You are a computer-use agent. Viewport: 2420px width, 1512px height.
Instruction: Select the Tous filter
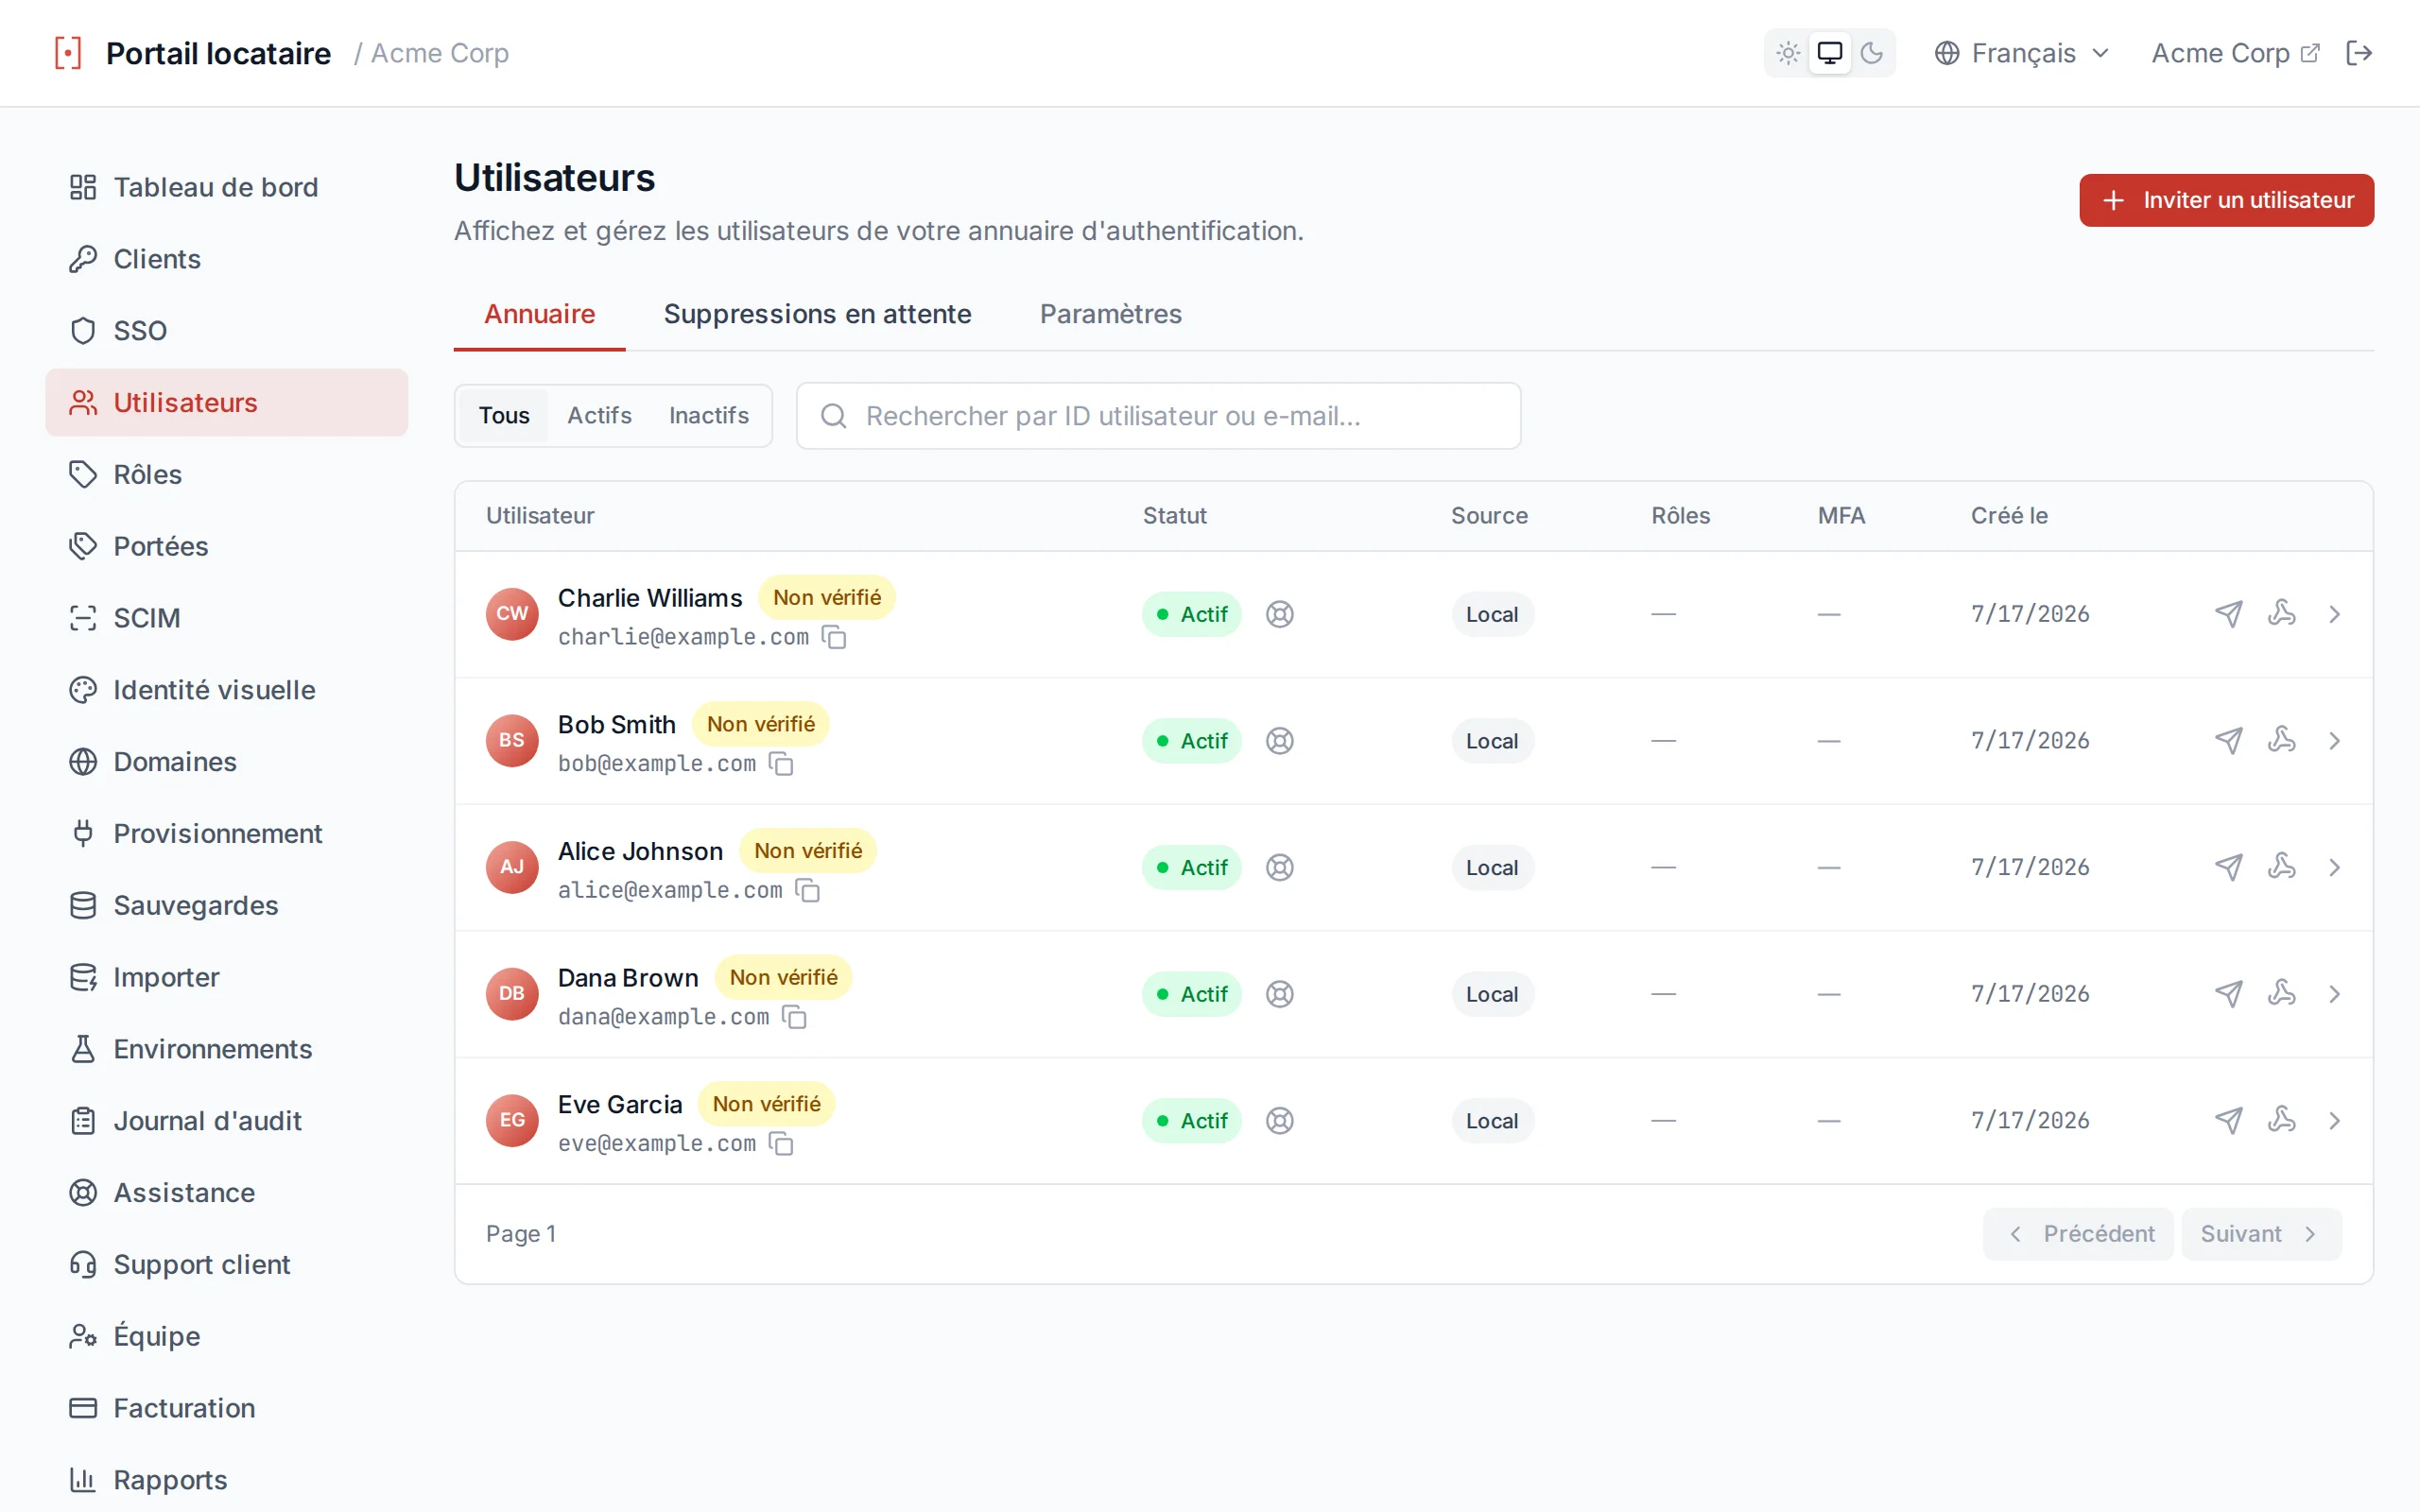click(x=504, y=415)
